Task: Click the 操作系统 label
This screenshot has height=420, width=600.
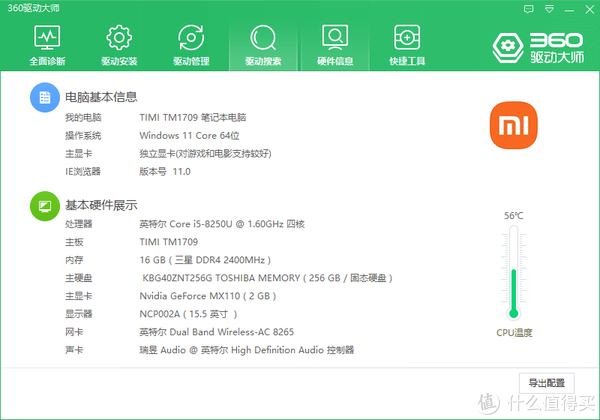Action: pyautogui.click(x=83, y=135)
